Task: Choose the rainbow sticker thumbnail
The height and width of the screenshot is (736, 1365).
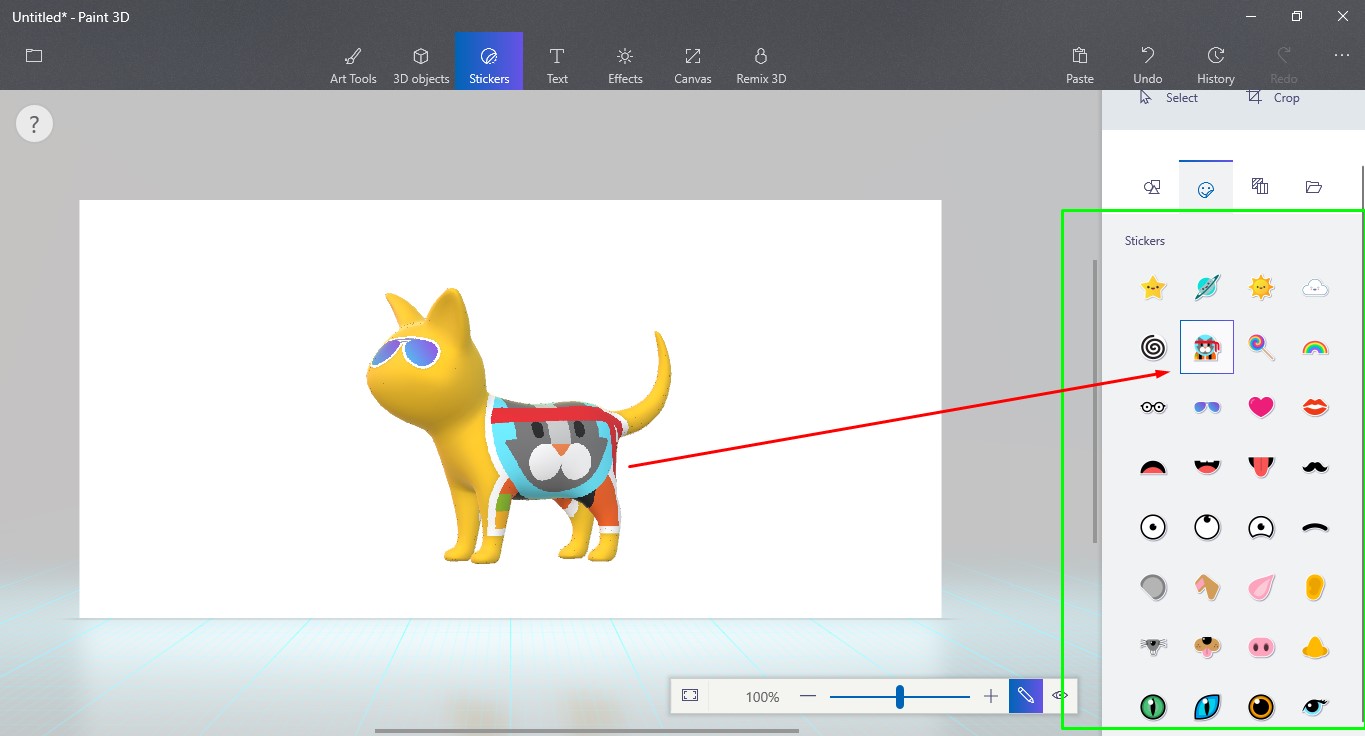Action: [1314, 347]
